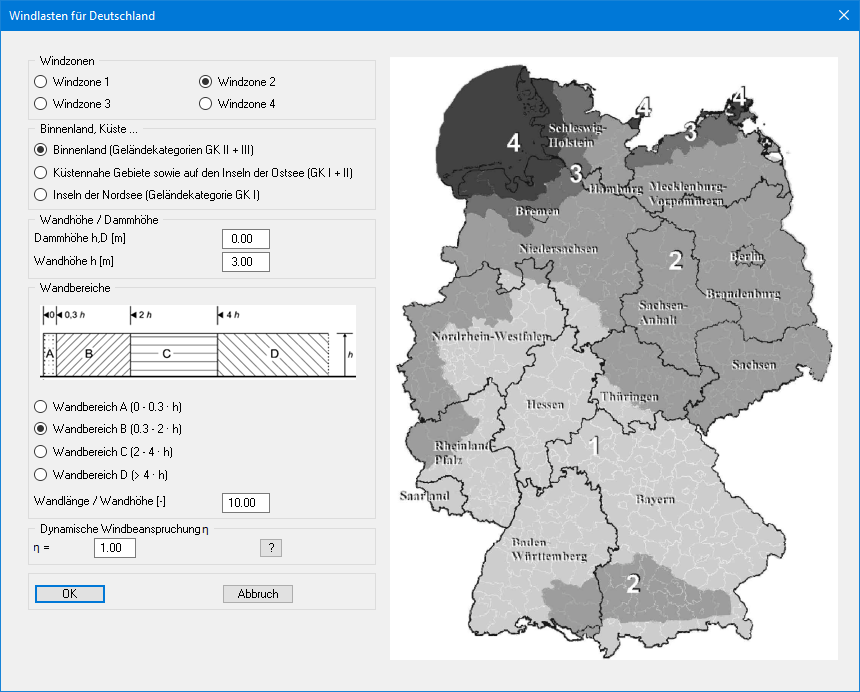This screenshot has height=692, width=860.
Task: Confirm the dialog with OK
Action: [x=69, y=593]
